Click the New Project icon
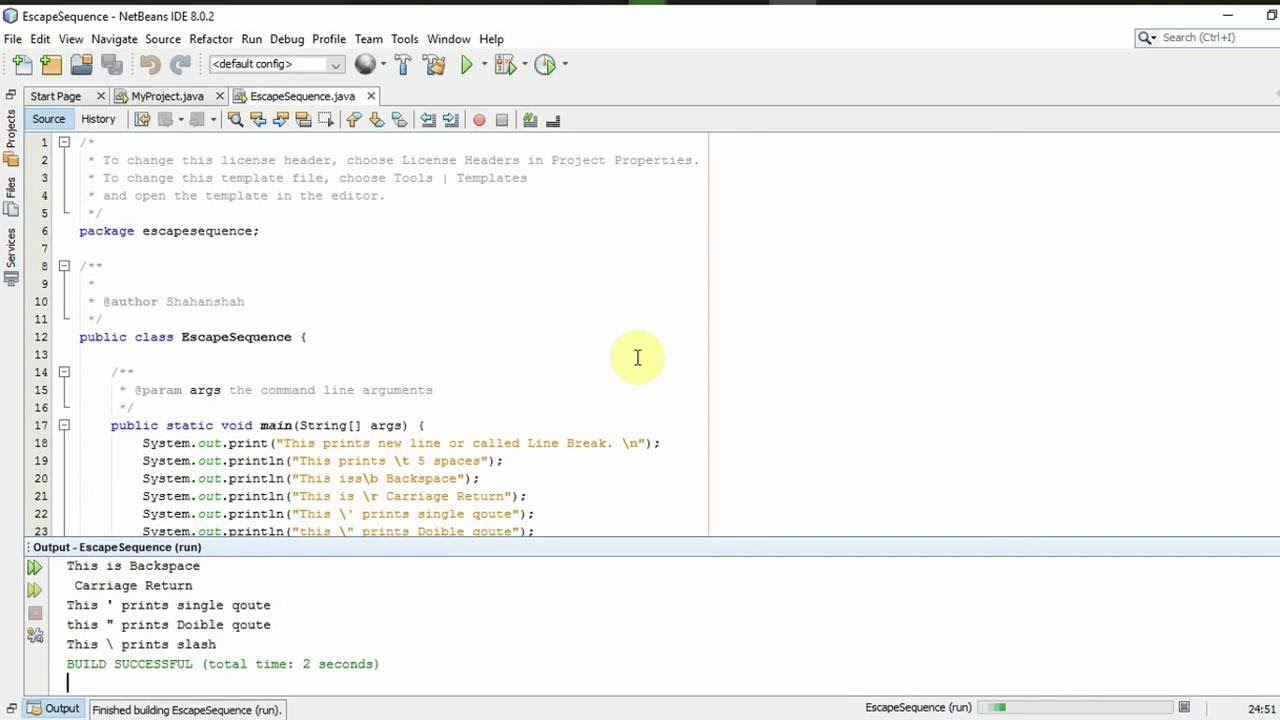The image size is (1280, 720). (x=51, y=64)
